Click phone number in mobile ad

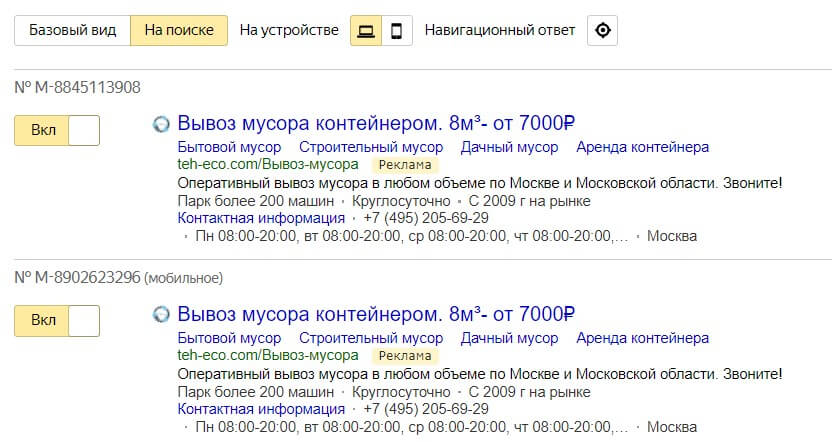tap(426, 409)
